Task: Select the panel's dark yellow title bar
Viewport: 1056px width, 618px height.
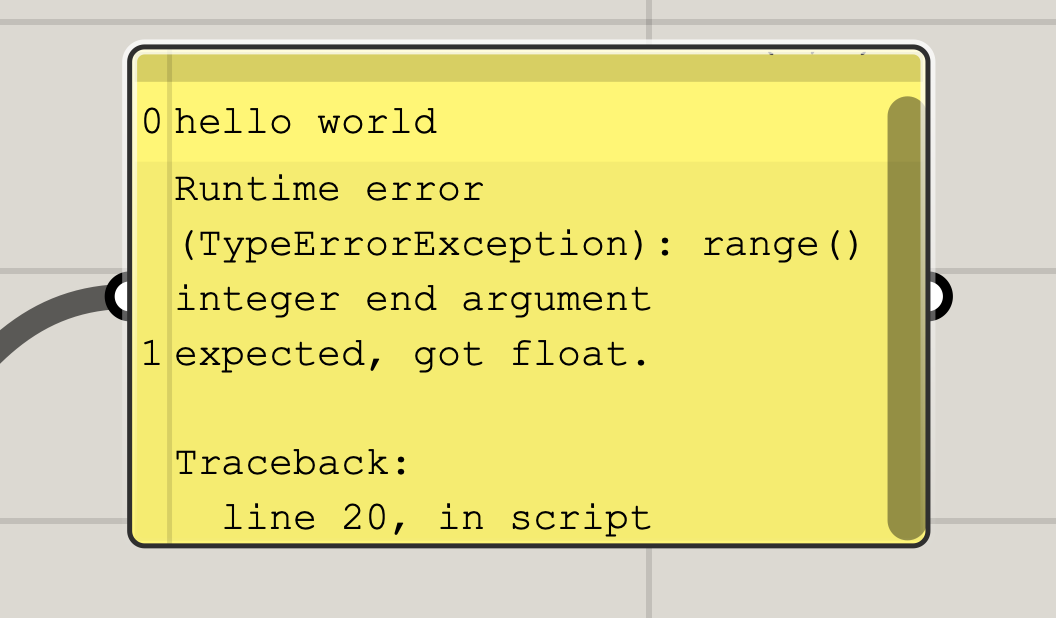Action: pos(529,67)
